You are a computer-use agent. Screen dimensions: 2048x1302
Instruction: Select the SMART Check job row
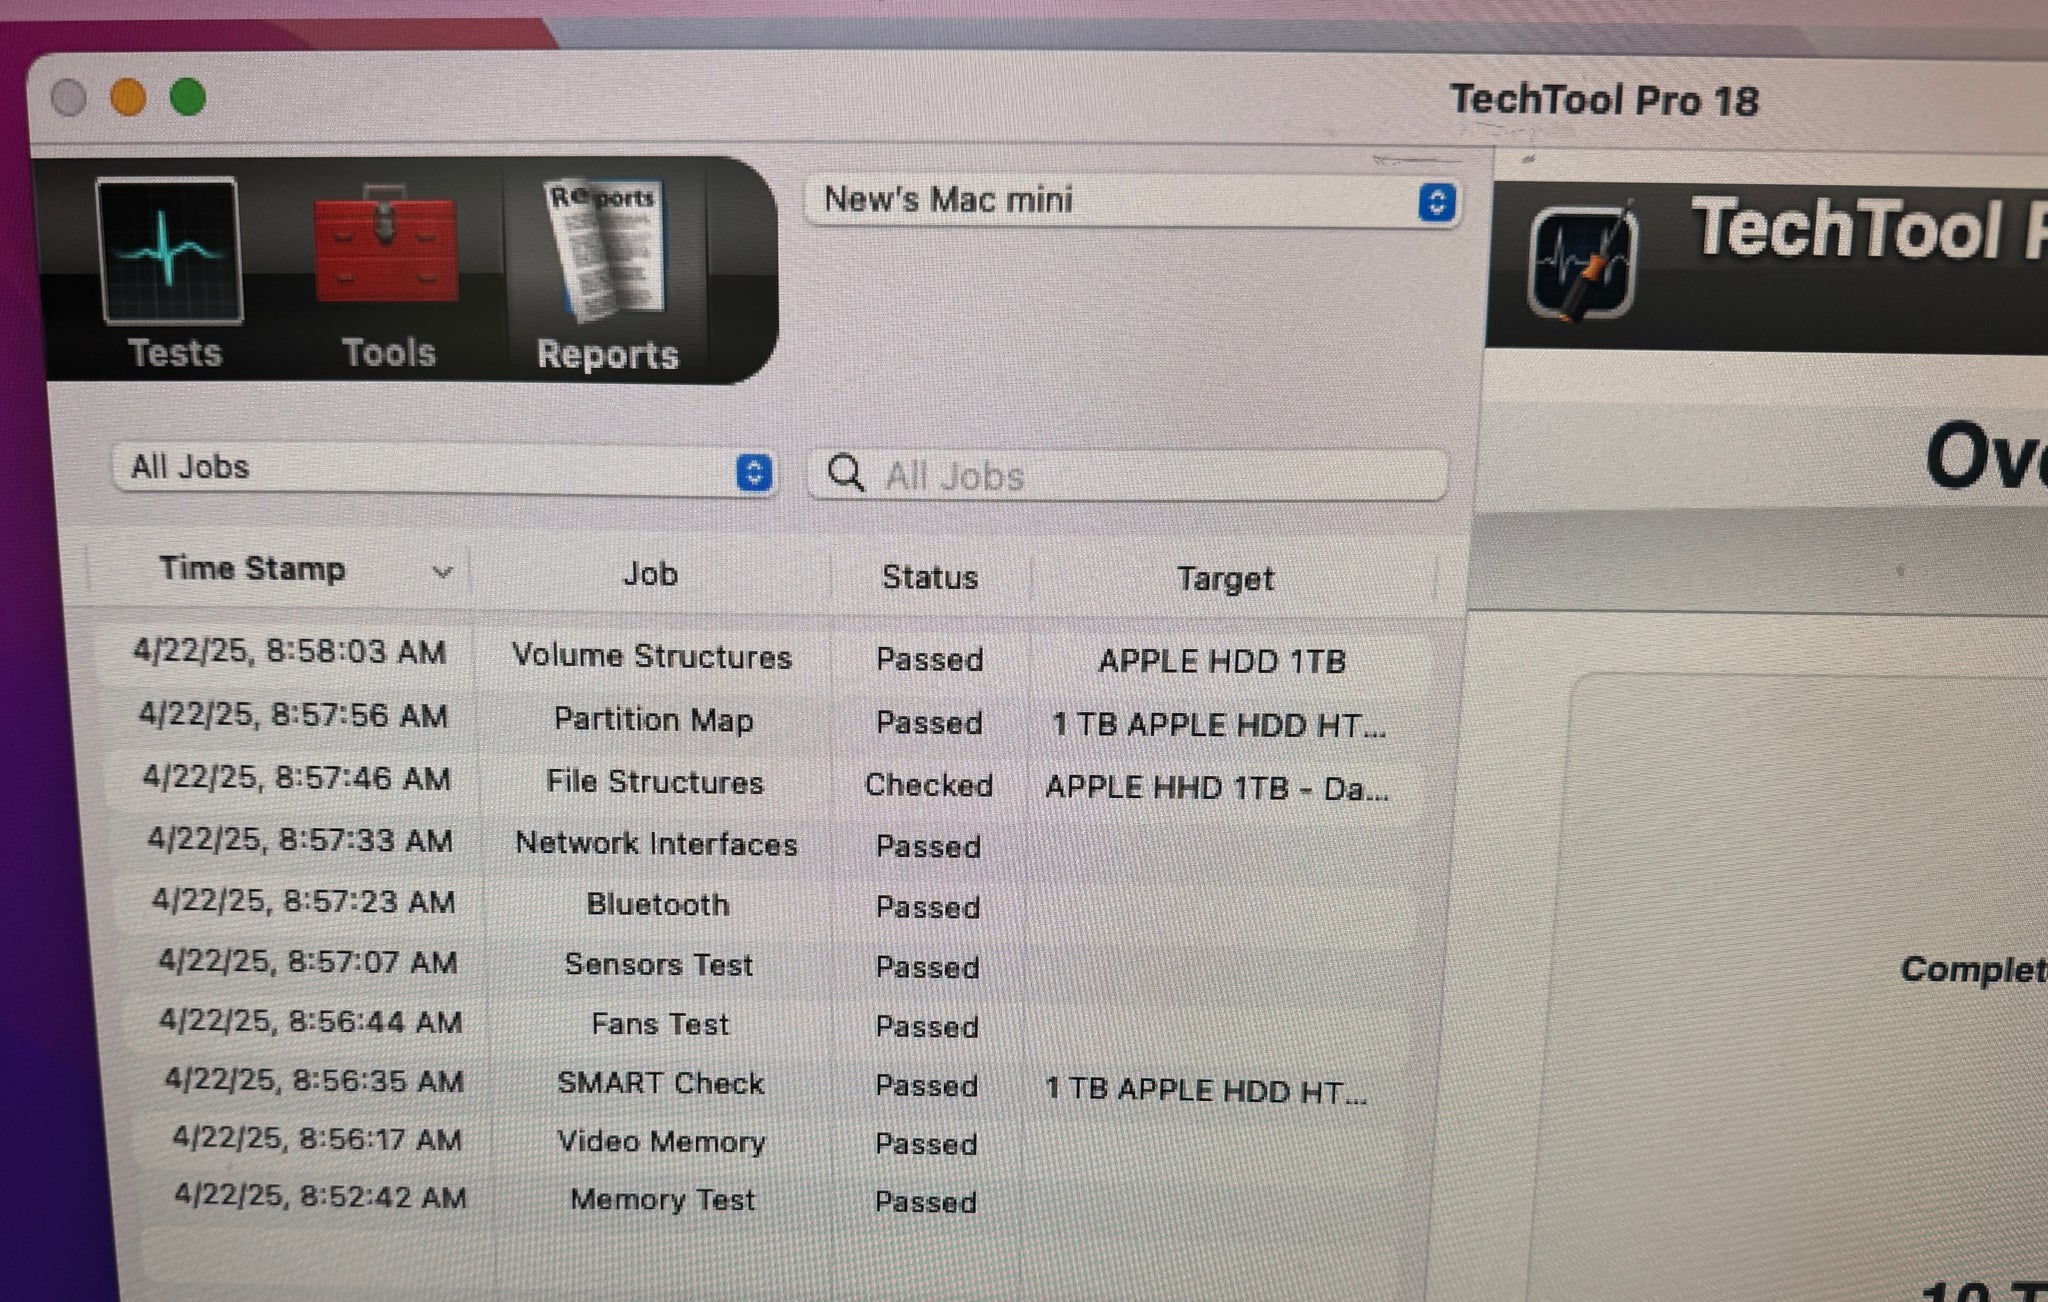[x=660, y=1083]
